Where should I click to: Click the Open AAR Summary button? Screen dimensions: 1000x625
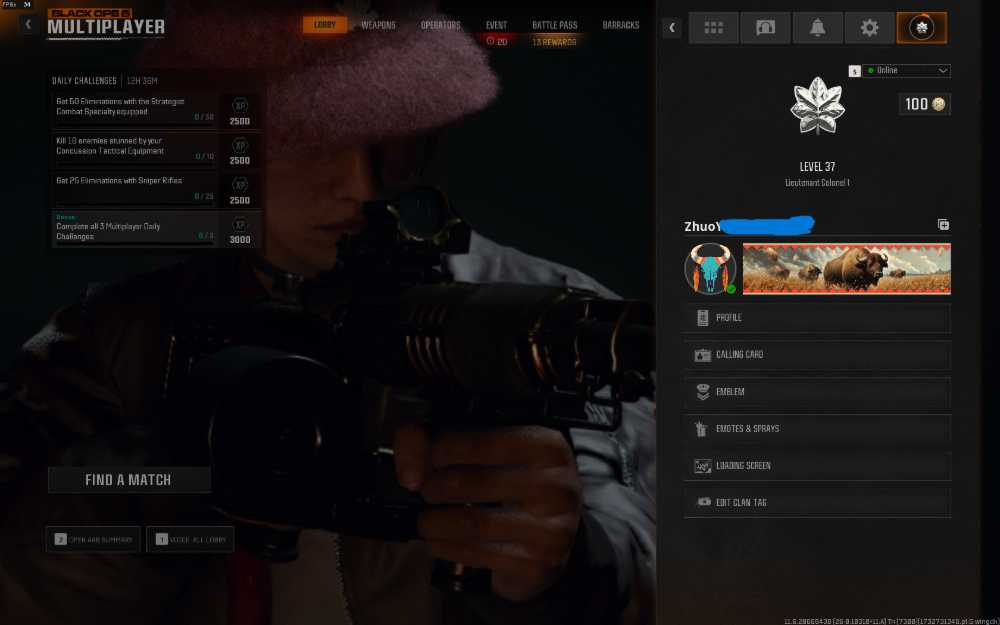tap(93, 540)
